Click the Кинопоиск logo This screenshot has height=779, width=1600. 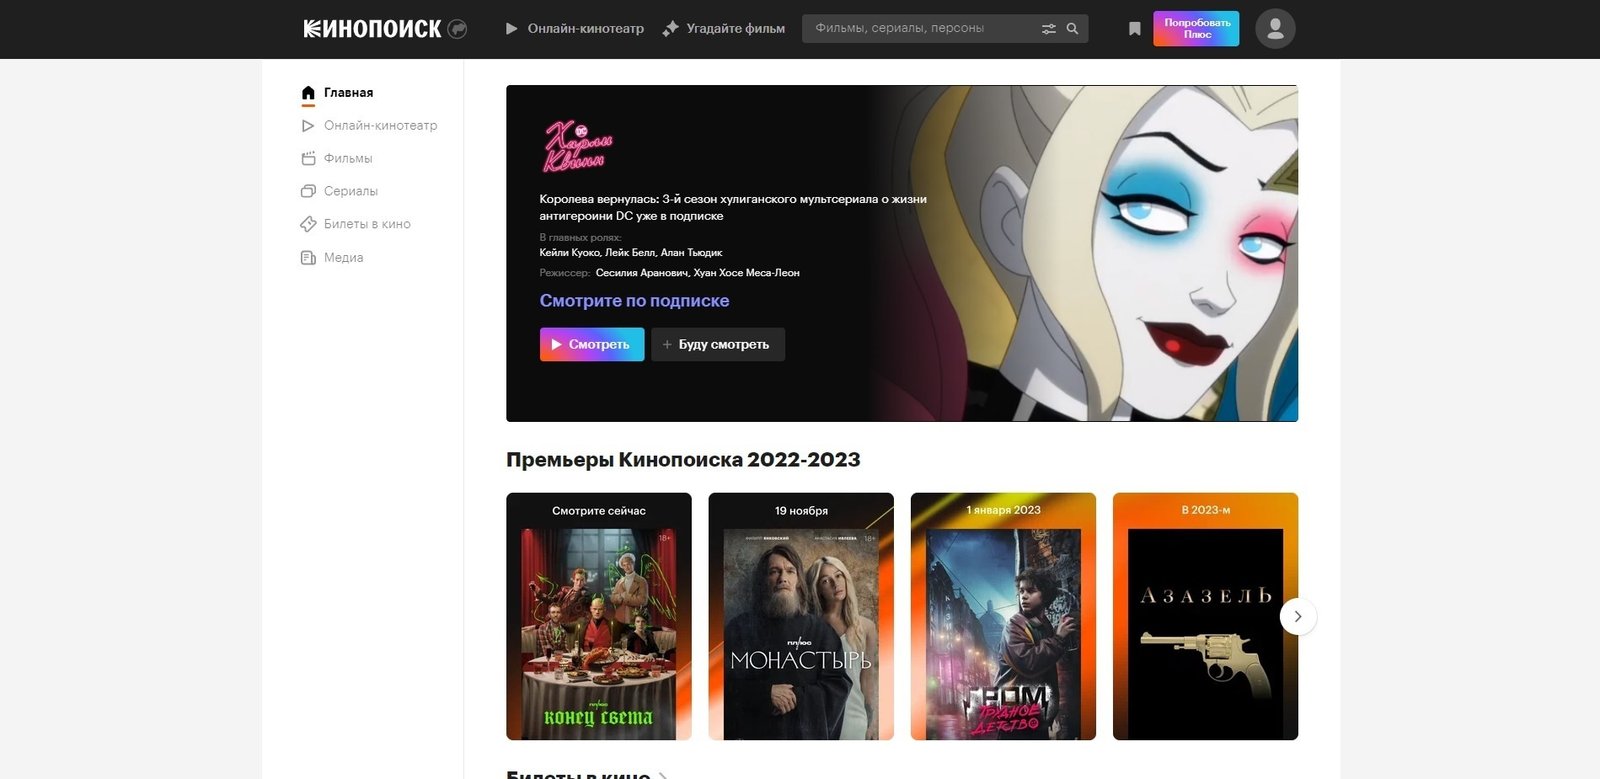point(372,29)
